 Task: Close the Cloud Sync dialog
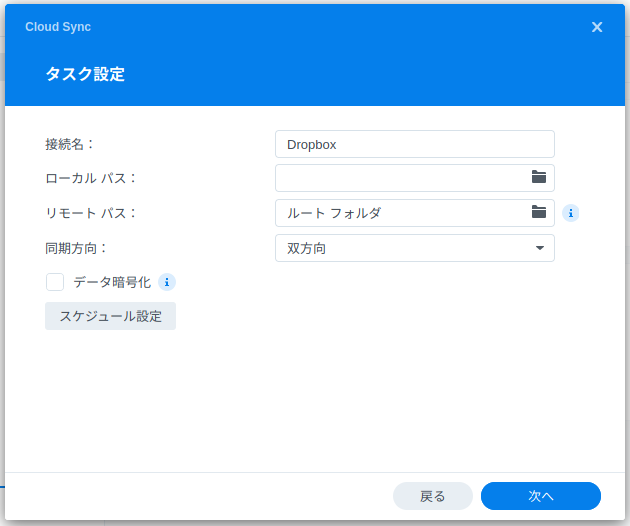pyautogui.click(x=597, y=27)
